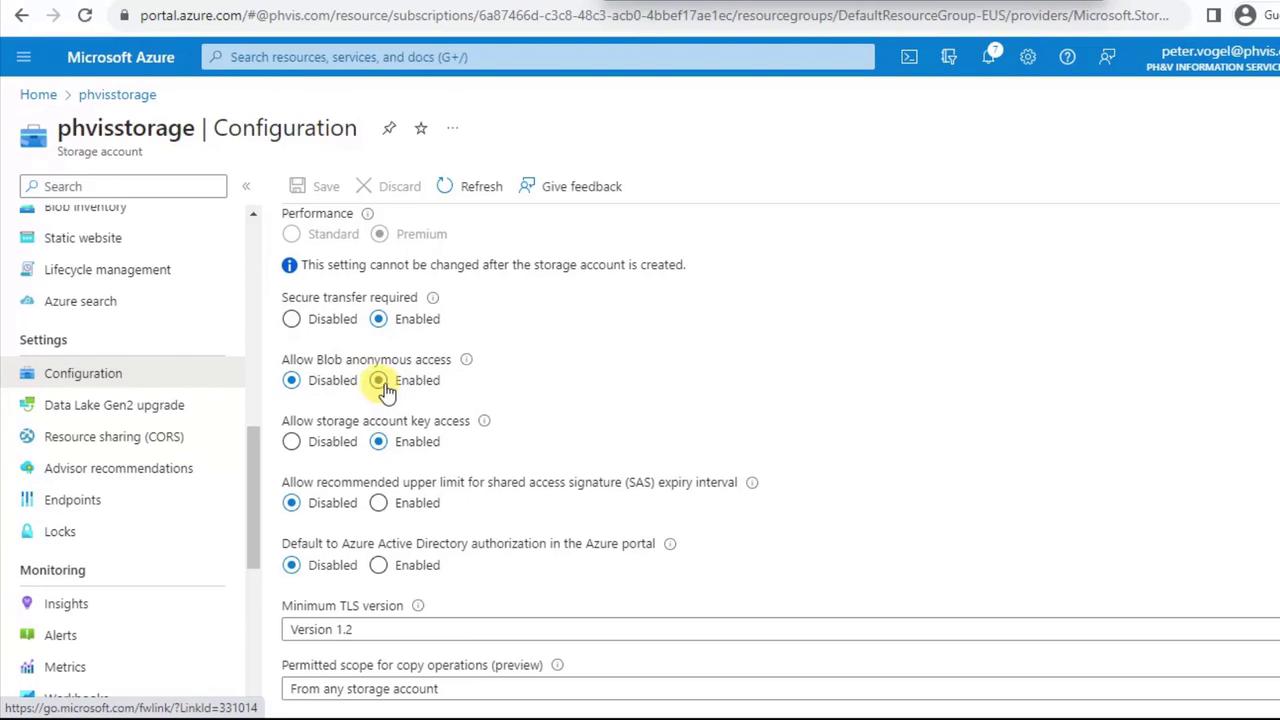Show info for Permitted scope for copy operations
Viewport: 1280px width, 720px height.
(557, 665)
